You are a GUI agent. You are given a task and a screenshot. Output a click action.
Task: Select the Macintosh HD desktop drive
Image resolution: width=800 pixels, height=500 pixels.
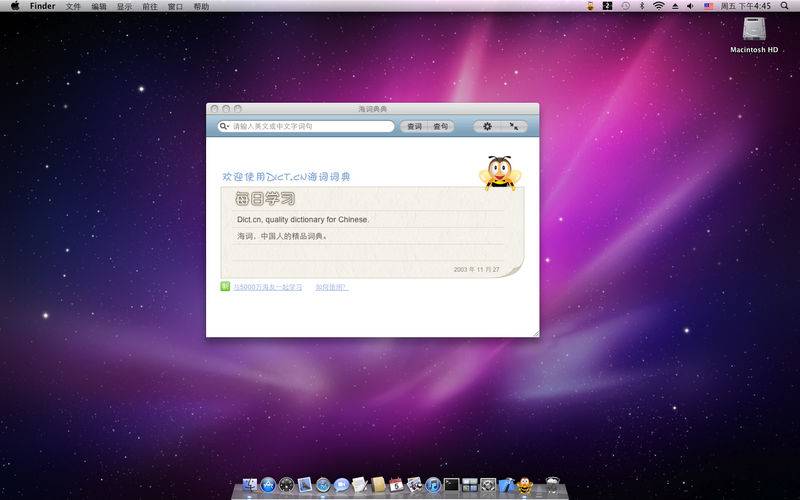[754, 35]
